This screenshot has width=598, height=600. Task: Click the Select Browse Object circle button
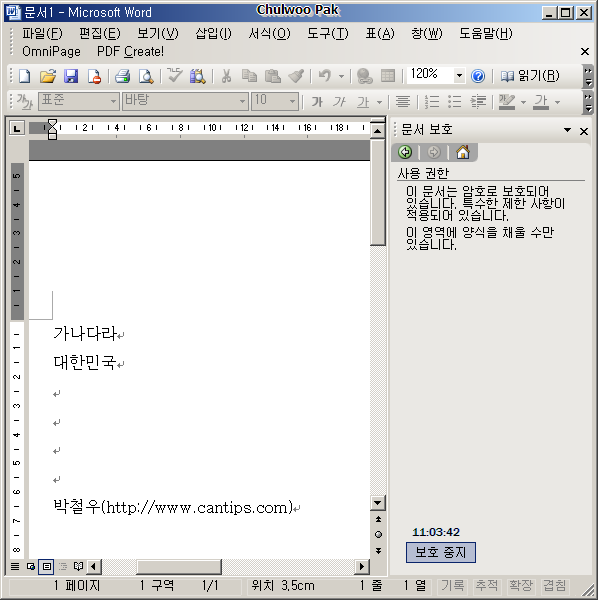[378, 535]
